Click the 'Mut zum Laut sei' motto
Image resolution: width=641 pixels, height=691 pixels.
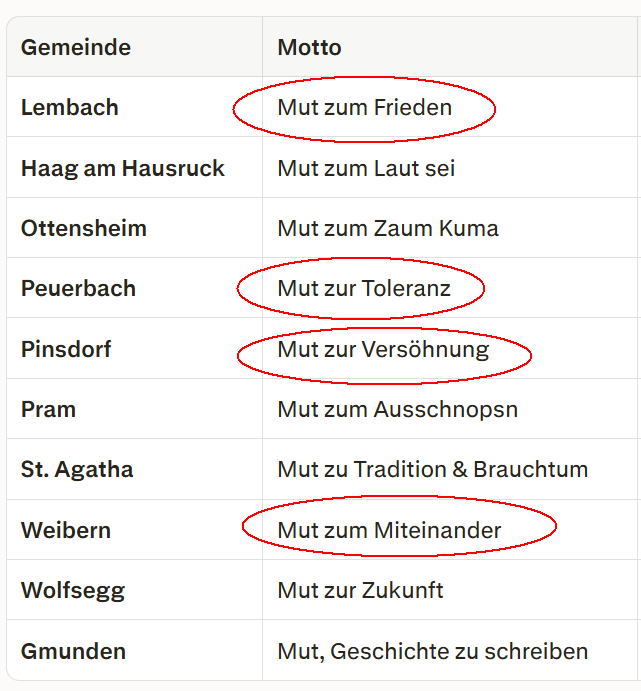coord(367,168)
